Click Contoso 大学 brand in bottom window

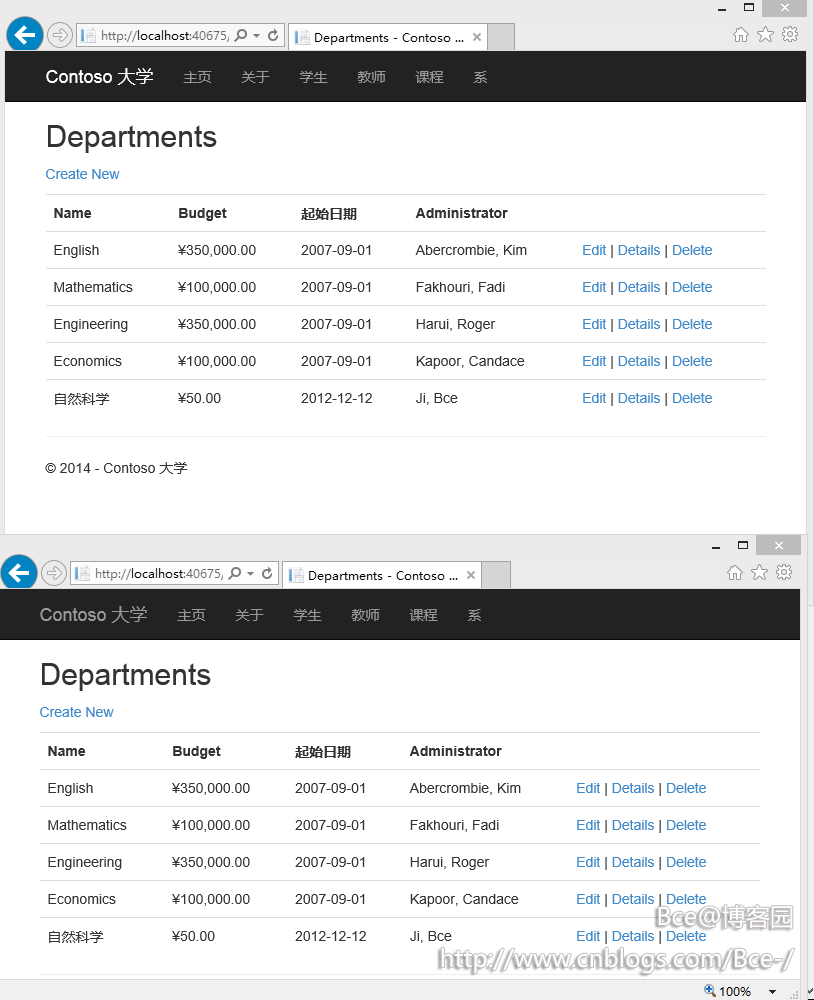coord(94,614)
